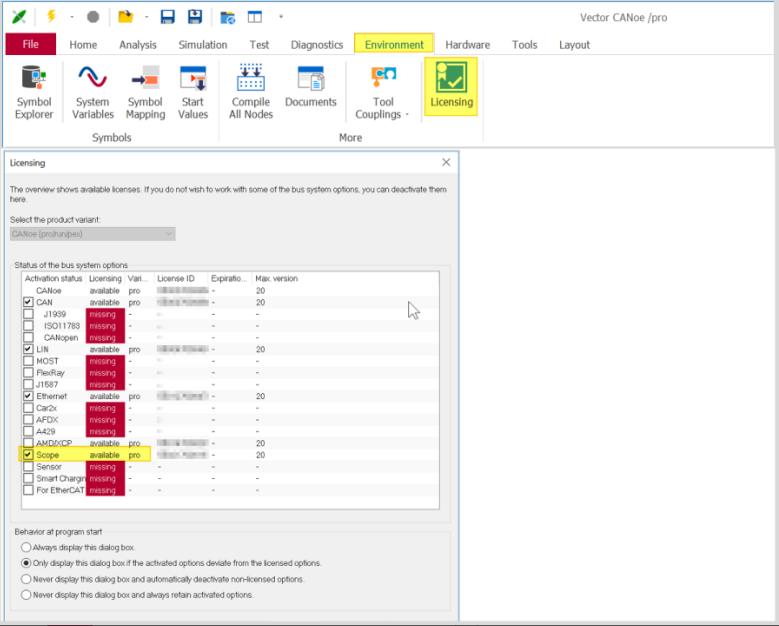Click the lightning bolt start icon
Image resolution: width=779 pixels, height=626 pixels.
[51, 17]
